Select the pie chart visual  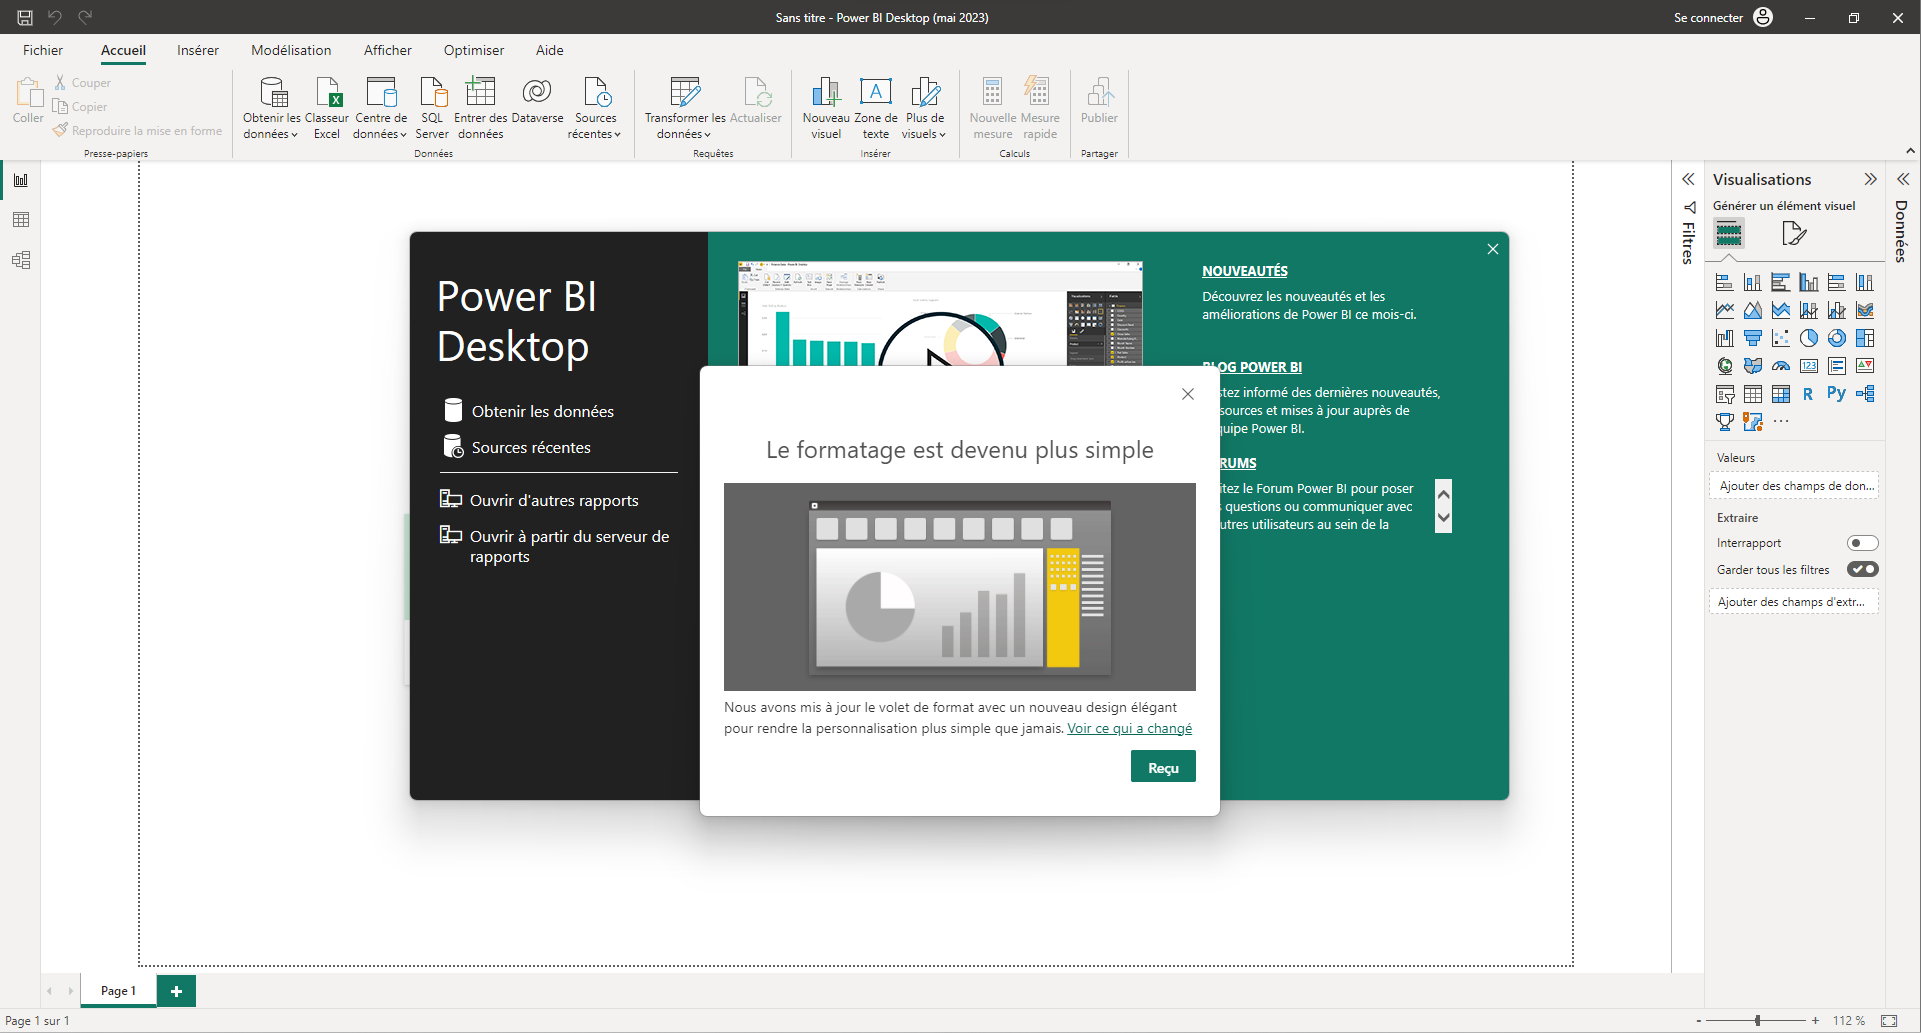[x=1808, y=338]
